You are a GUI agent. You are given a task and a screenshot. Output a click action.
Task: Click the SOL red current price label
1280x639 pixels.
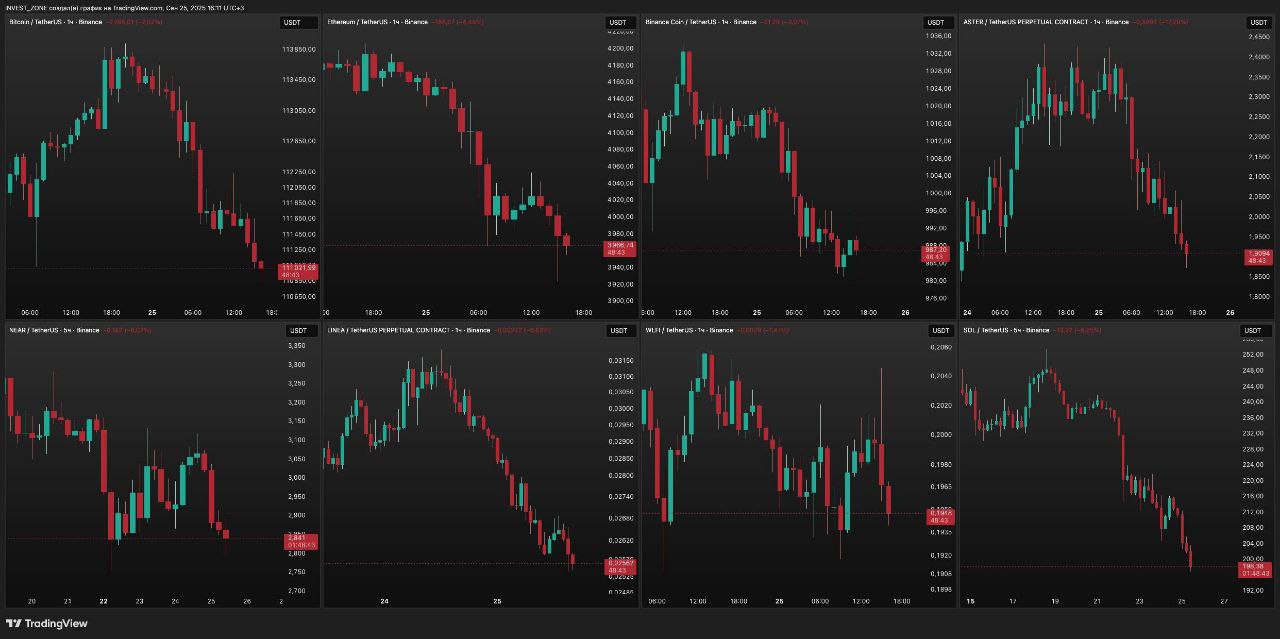[1256, 570]
